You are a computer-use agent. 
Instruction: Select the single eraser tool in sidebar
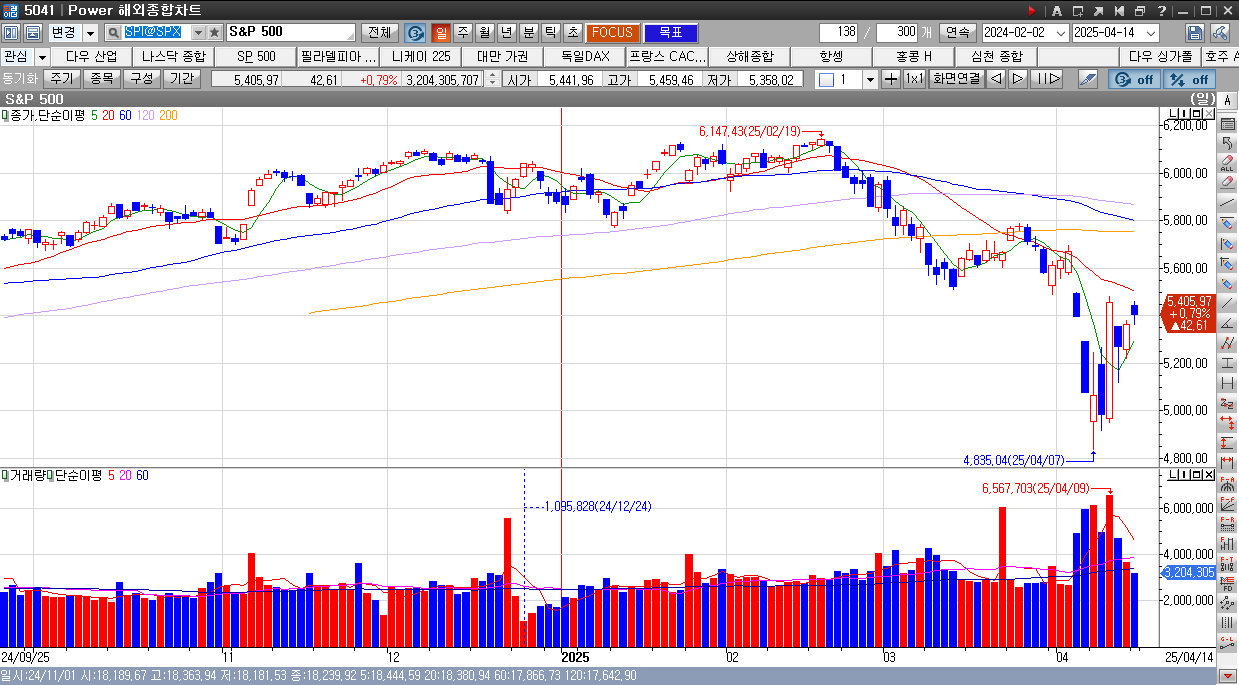point(1228,183)
